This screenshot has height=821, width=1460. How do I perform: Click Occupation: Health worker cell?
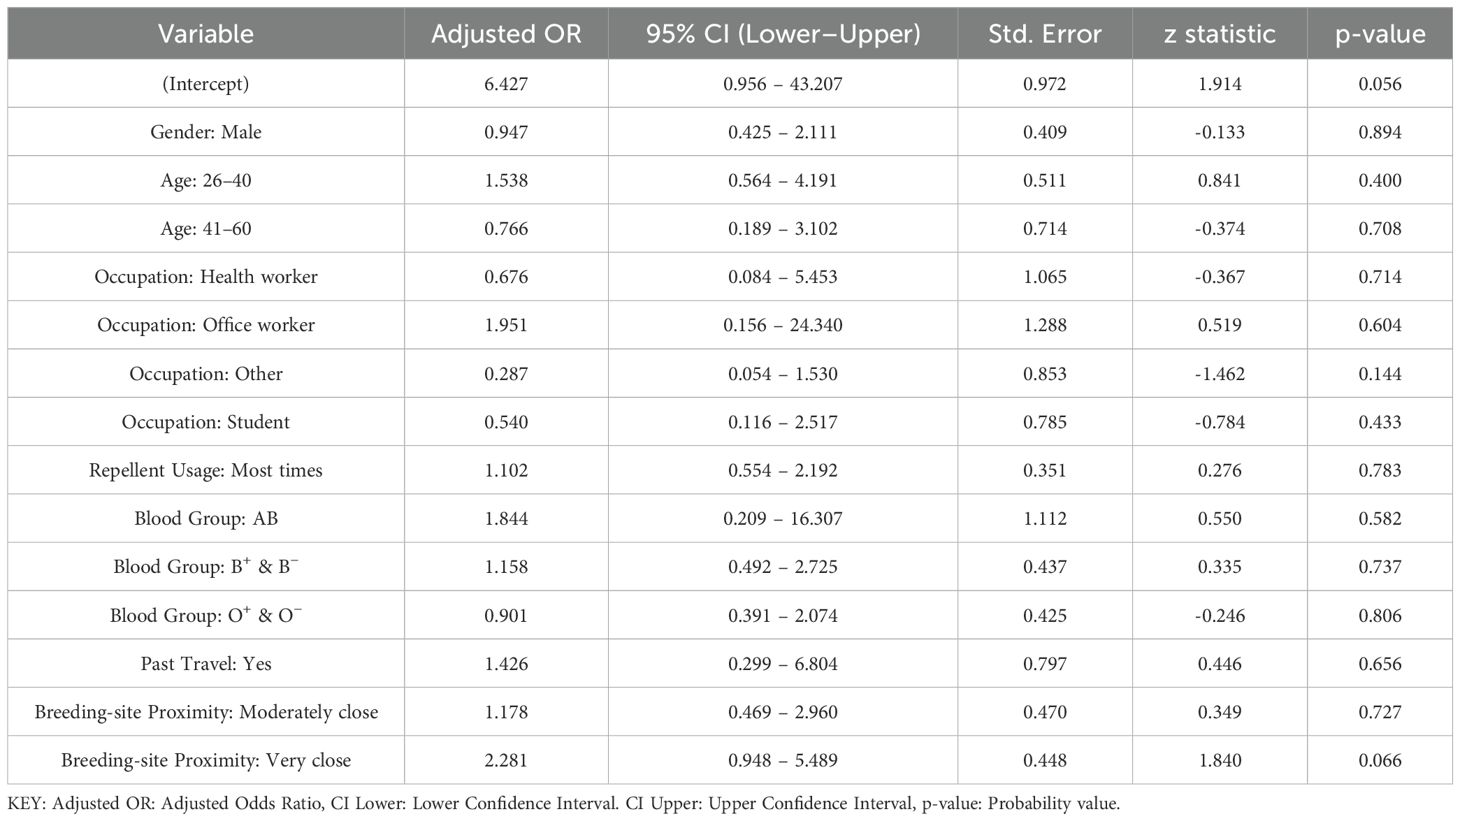(206, 277)
